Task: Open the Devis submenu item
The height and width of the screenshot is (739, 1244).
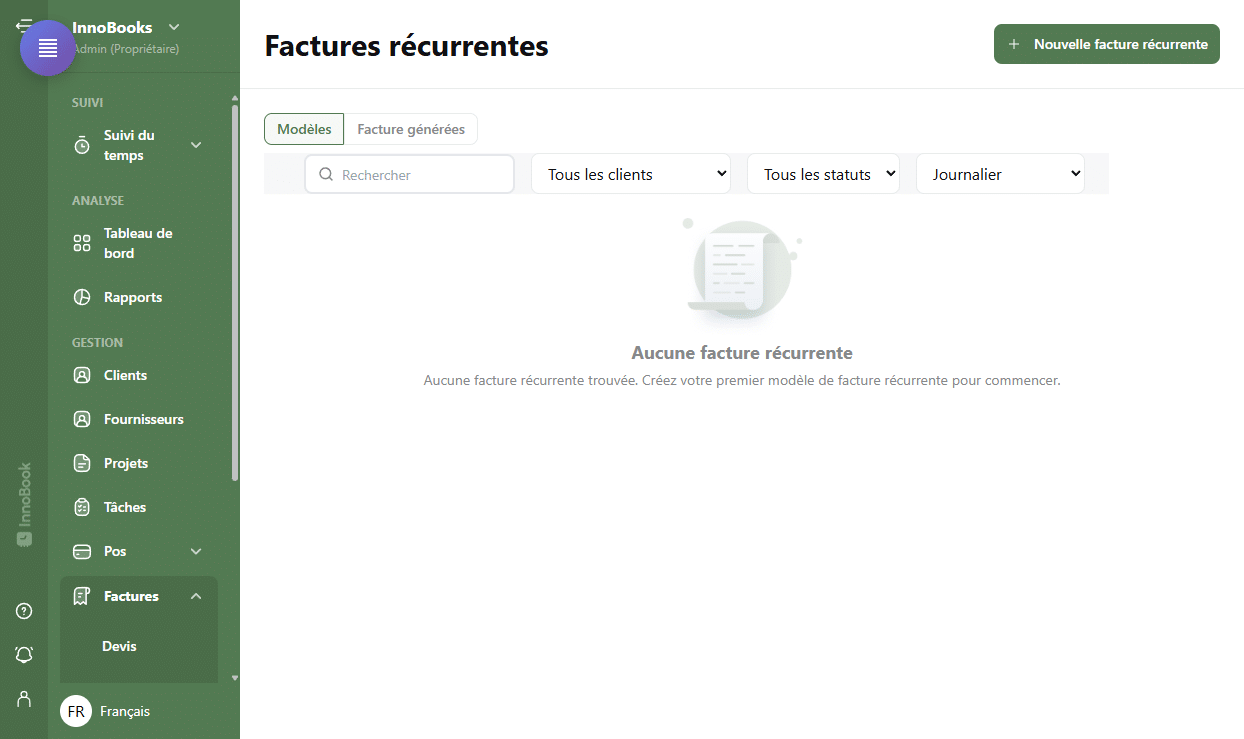Action: click(119, 646)
